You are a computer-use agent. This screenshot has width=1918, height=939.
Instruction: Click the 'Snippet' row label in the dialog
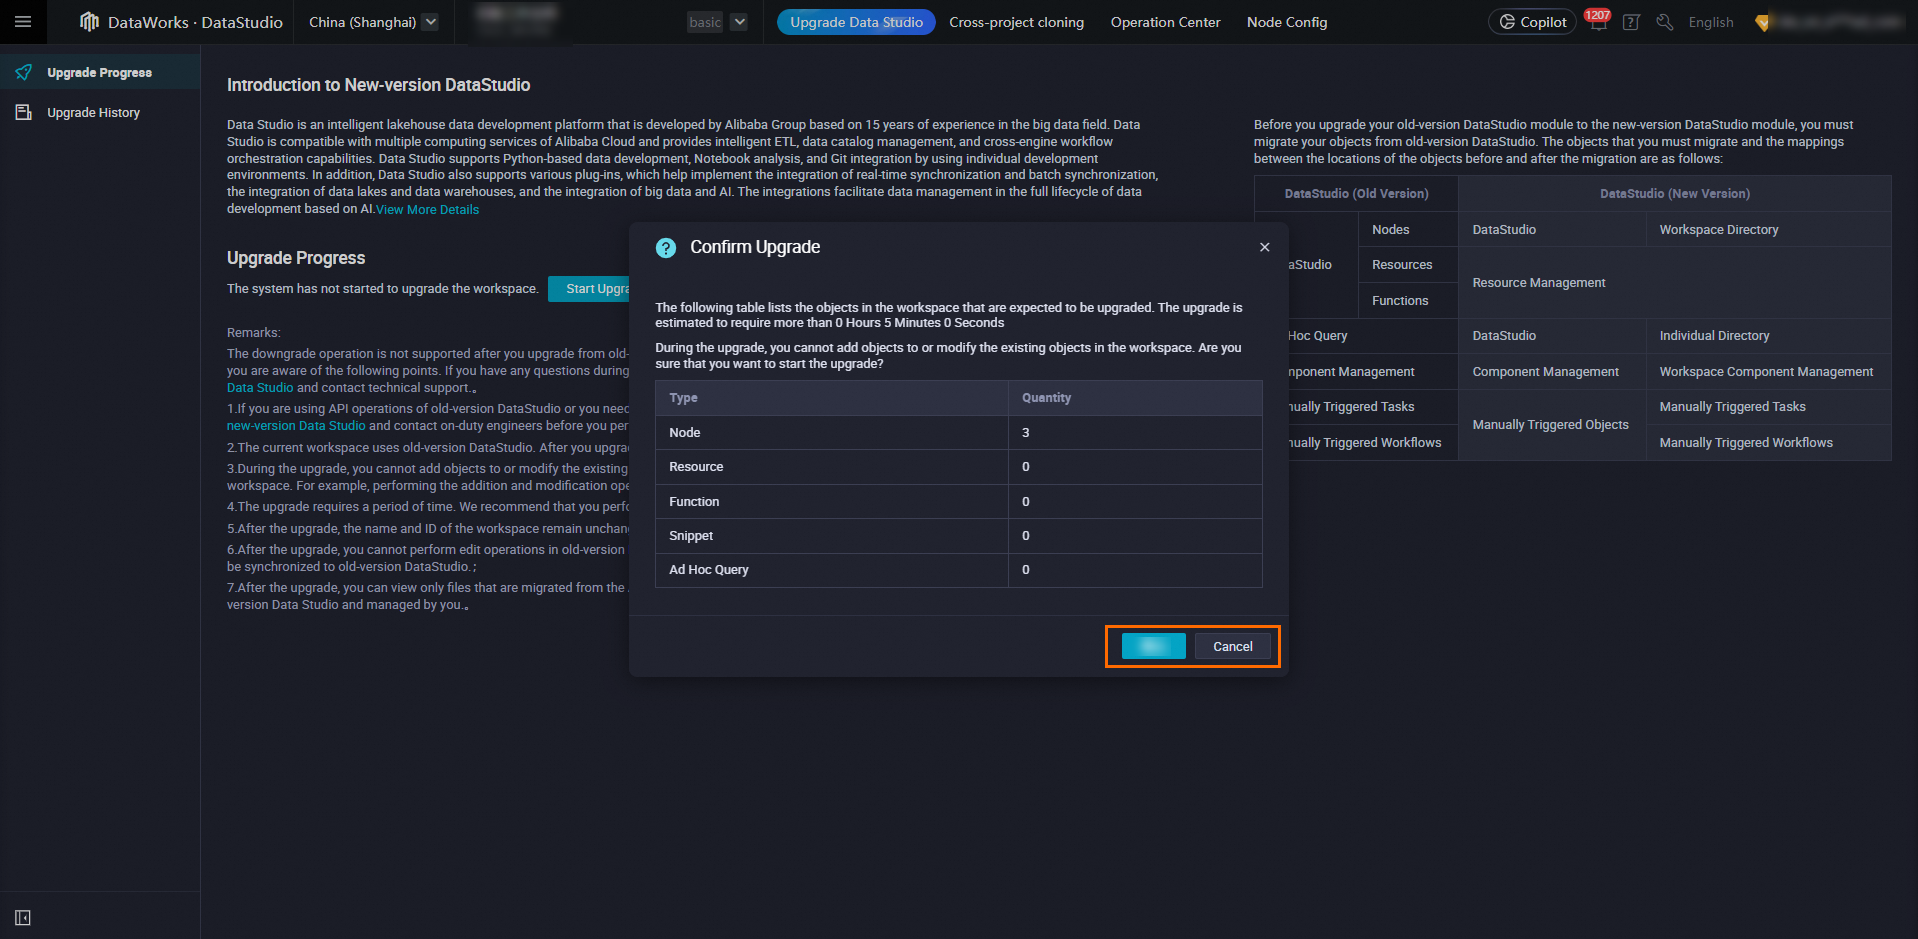point(691,536)
